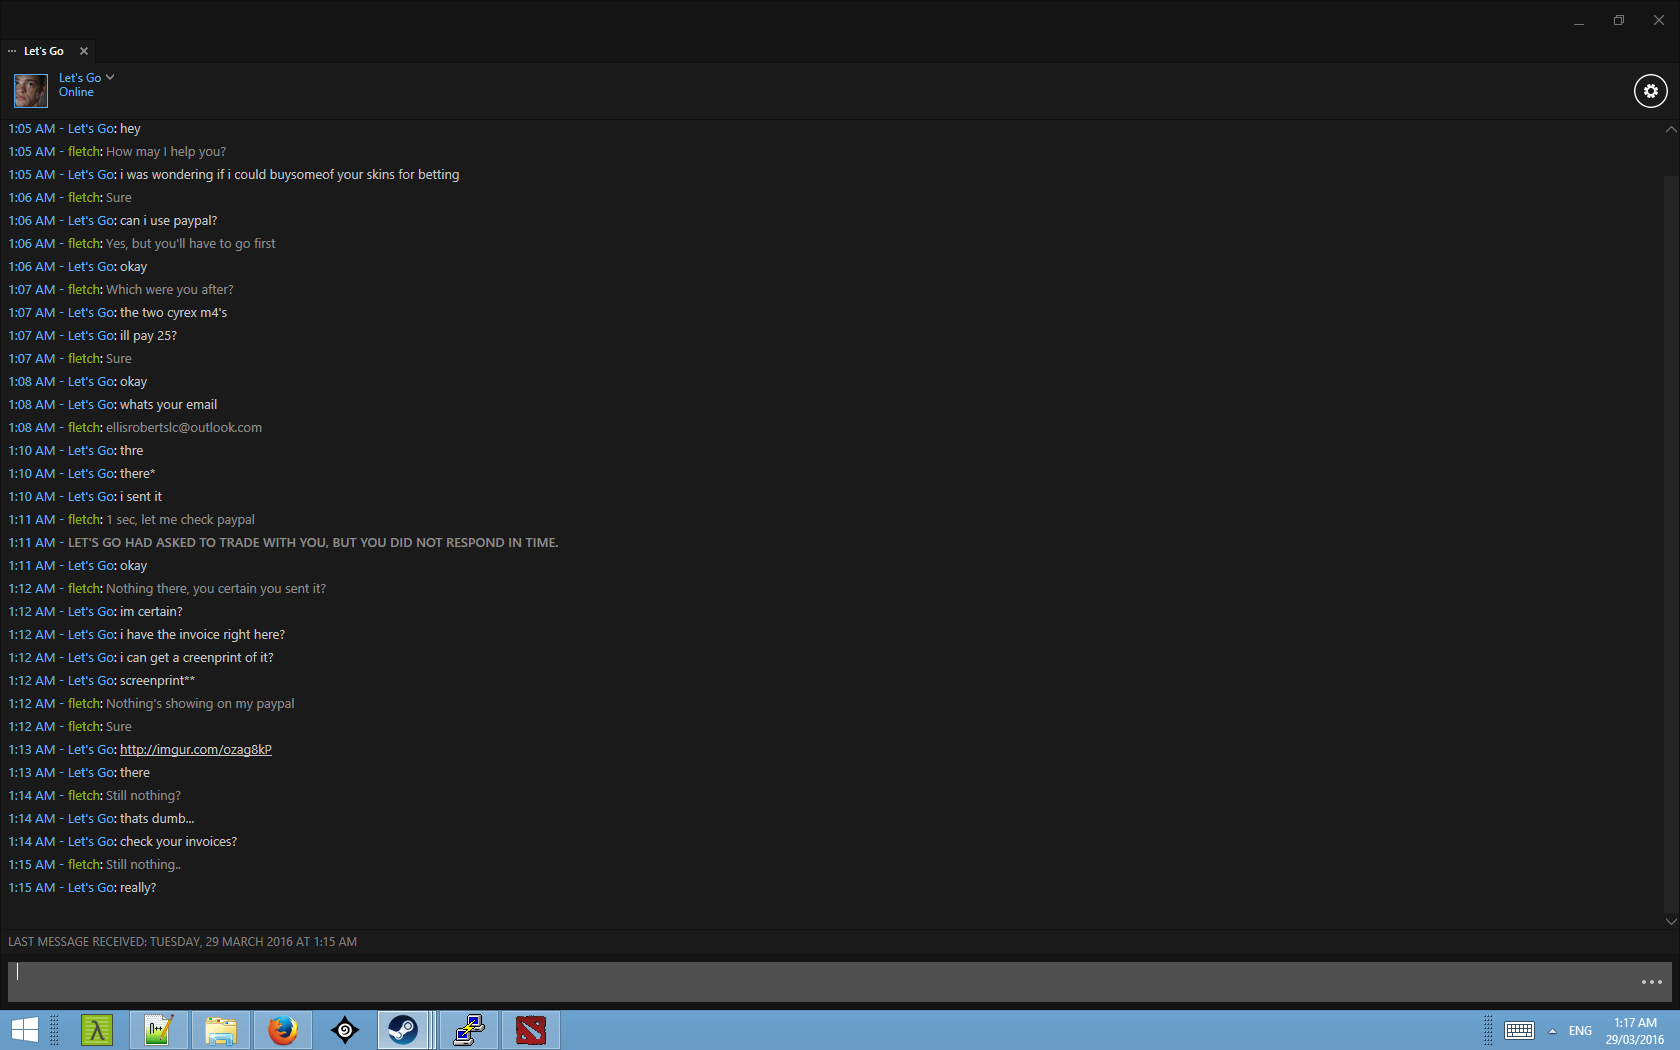1680x1050 pixels.
Task: Show hidden system tray icons
Action: tap(1552, 1031)
